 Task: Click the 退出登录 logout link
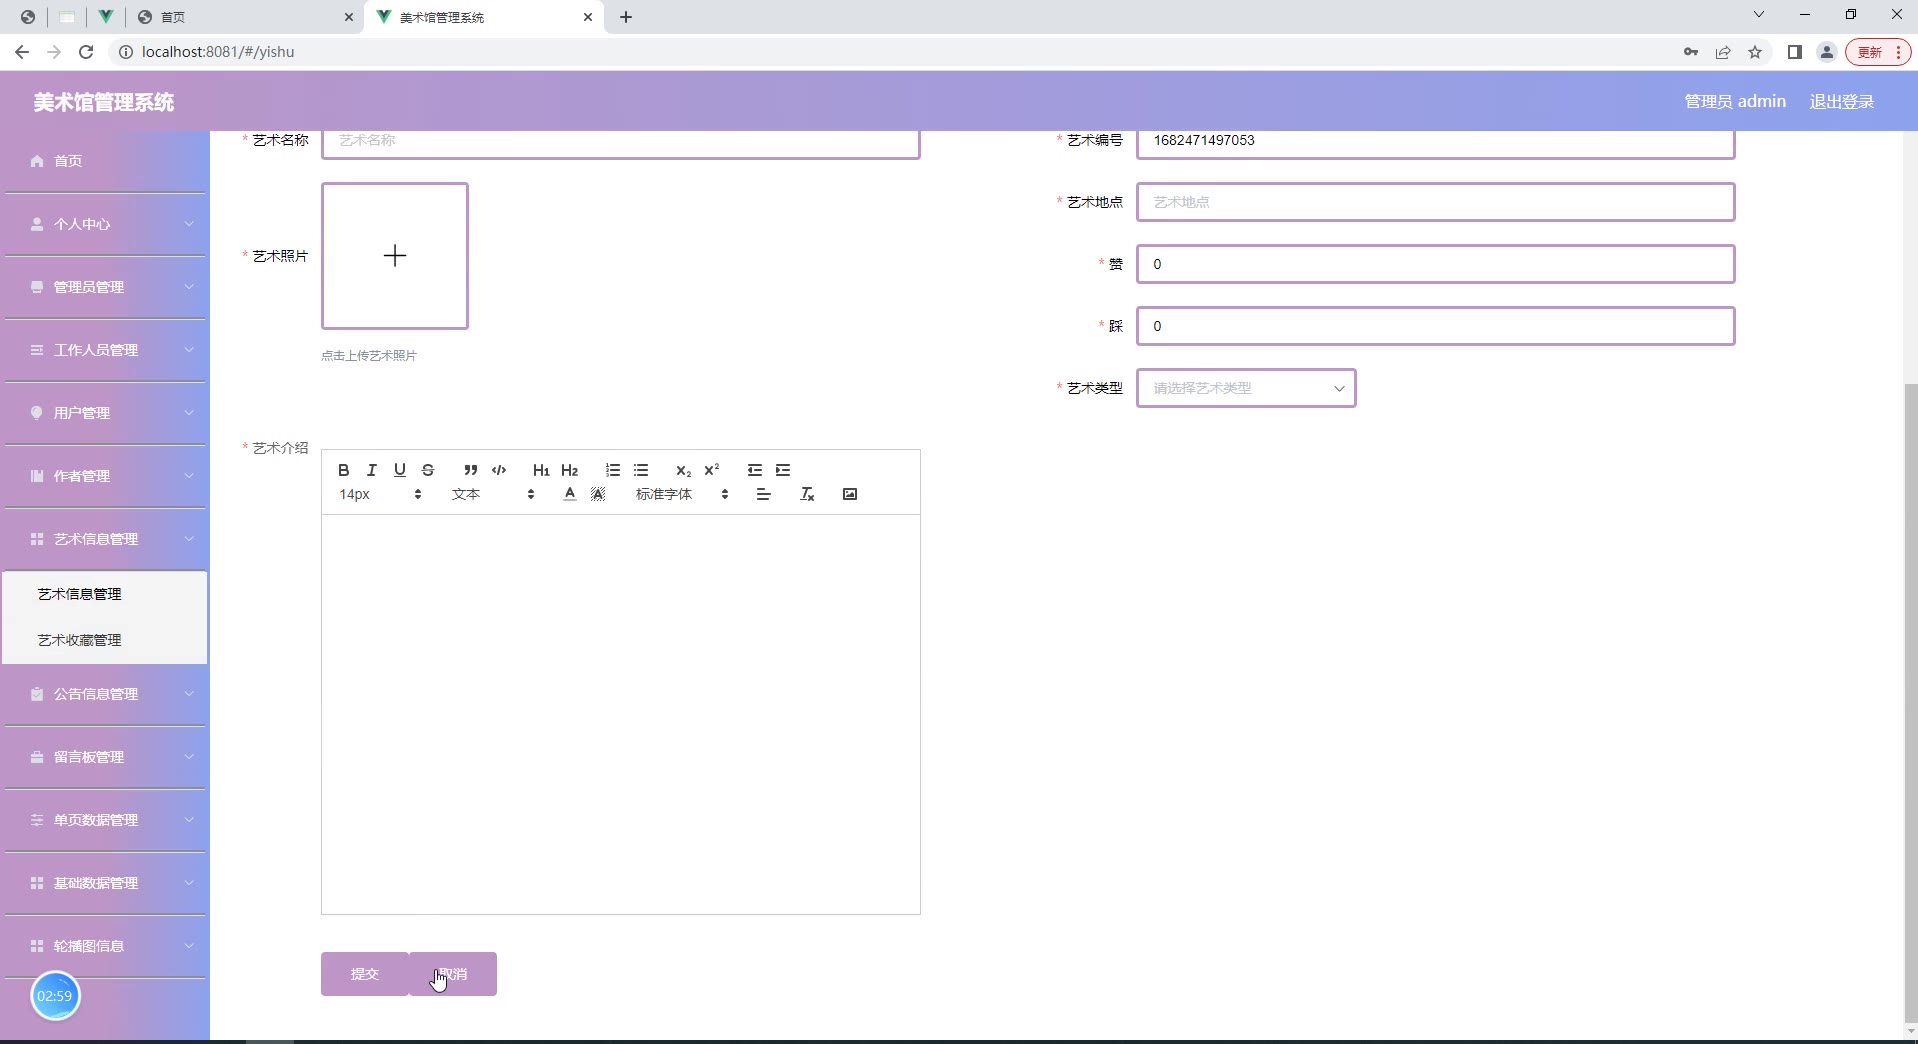pos(1841,101)
